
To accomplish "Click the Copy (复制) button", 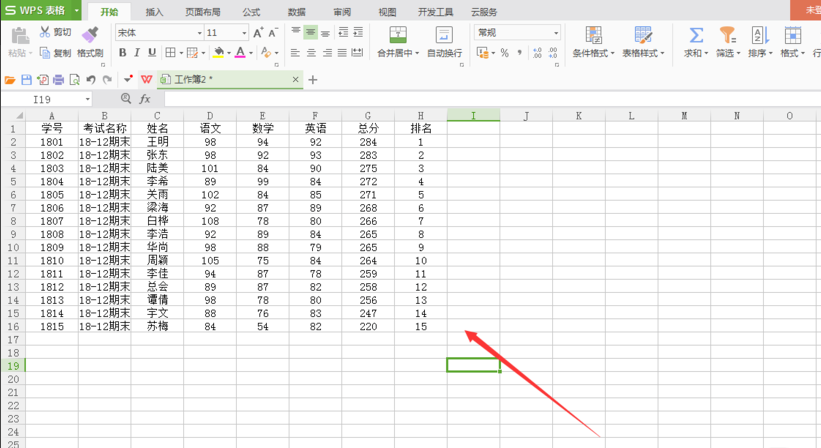I will pos(56,53).
